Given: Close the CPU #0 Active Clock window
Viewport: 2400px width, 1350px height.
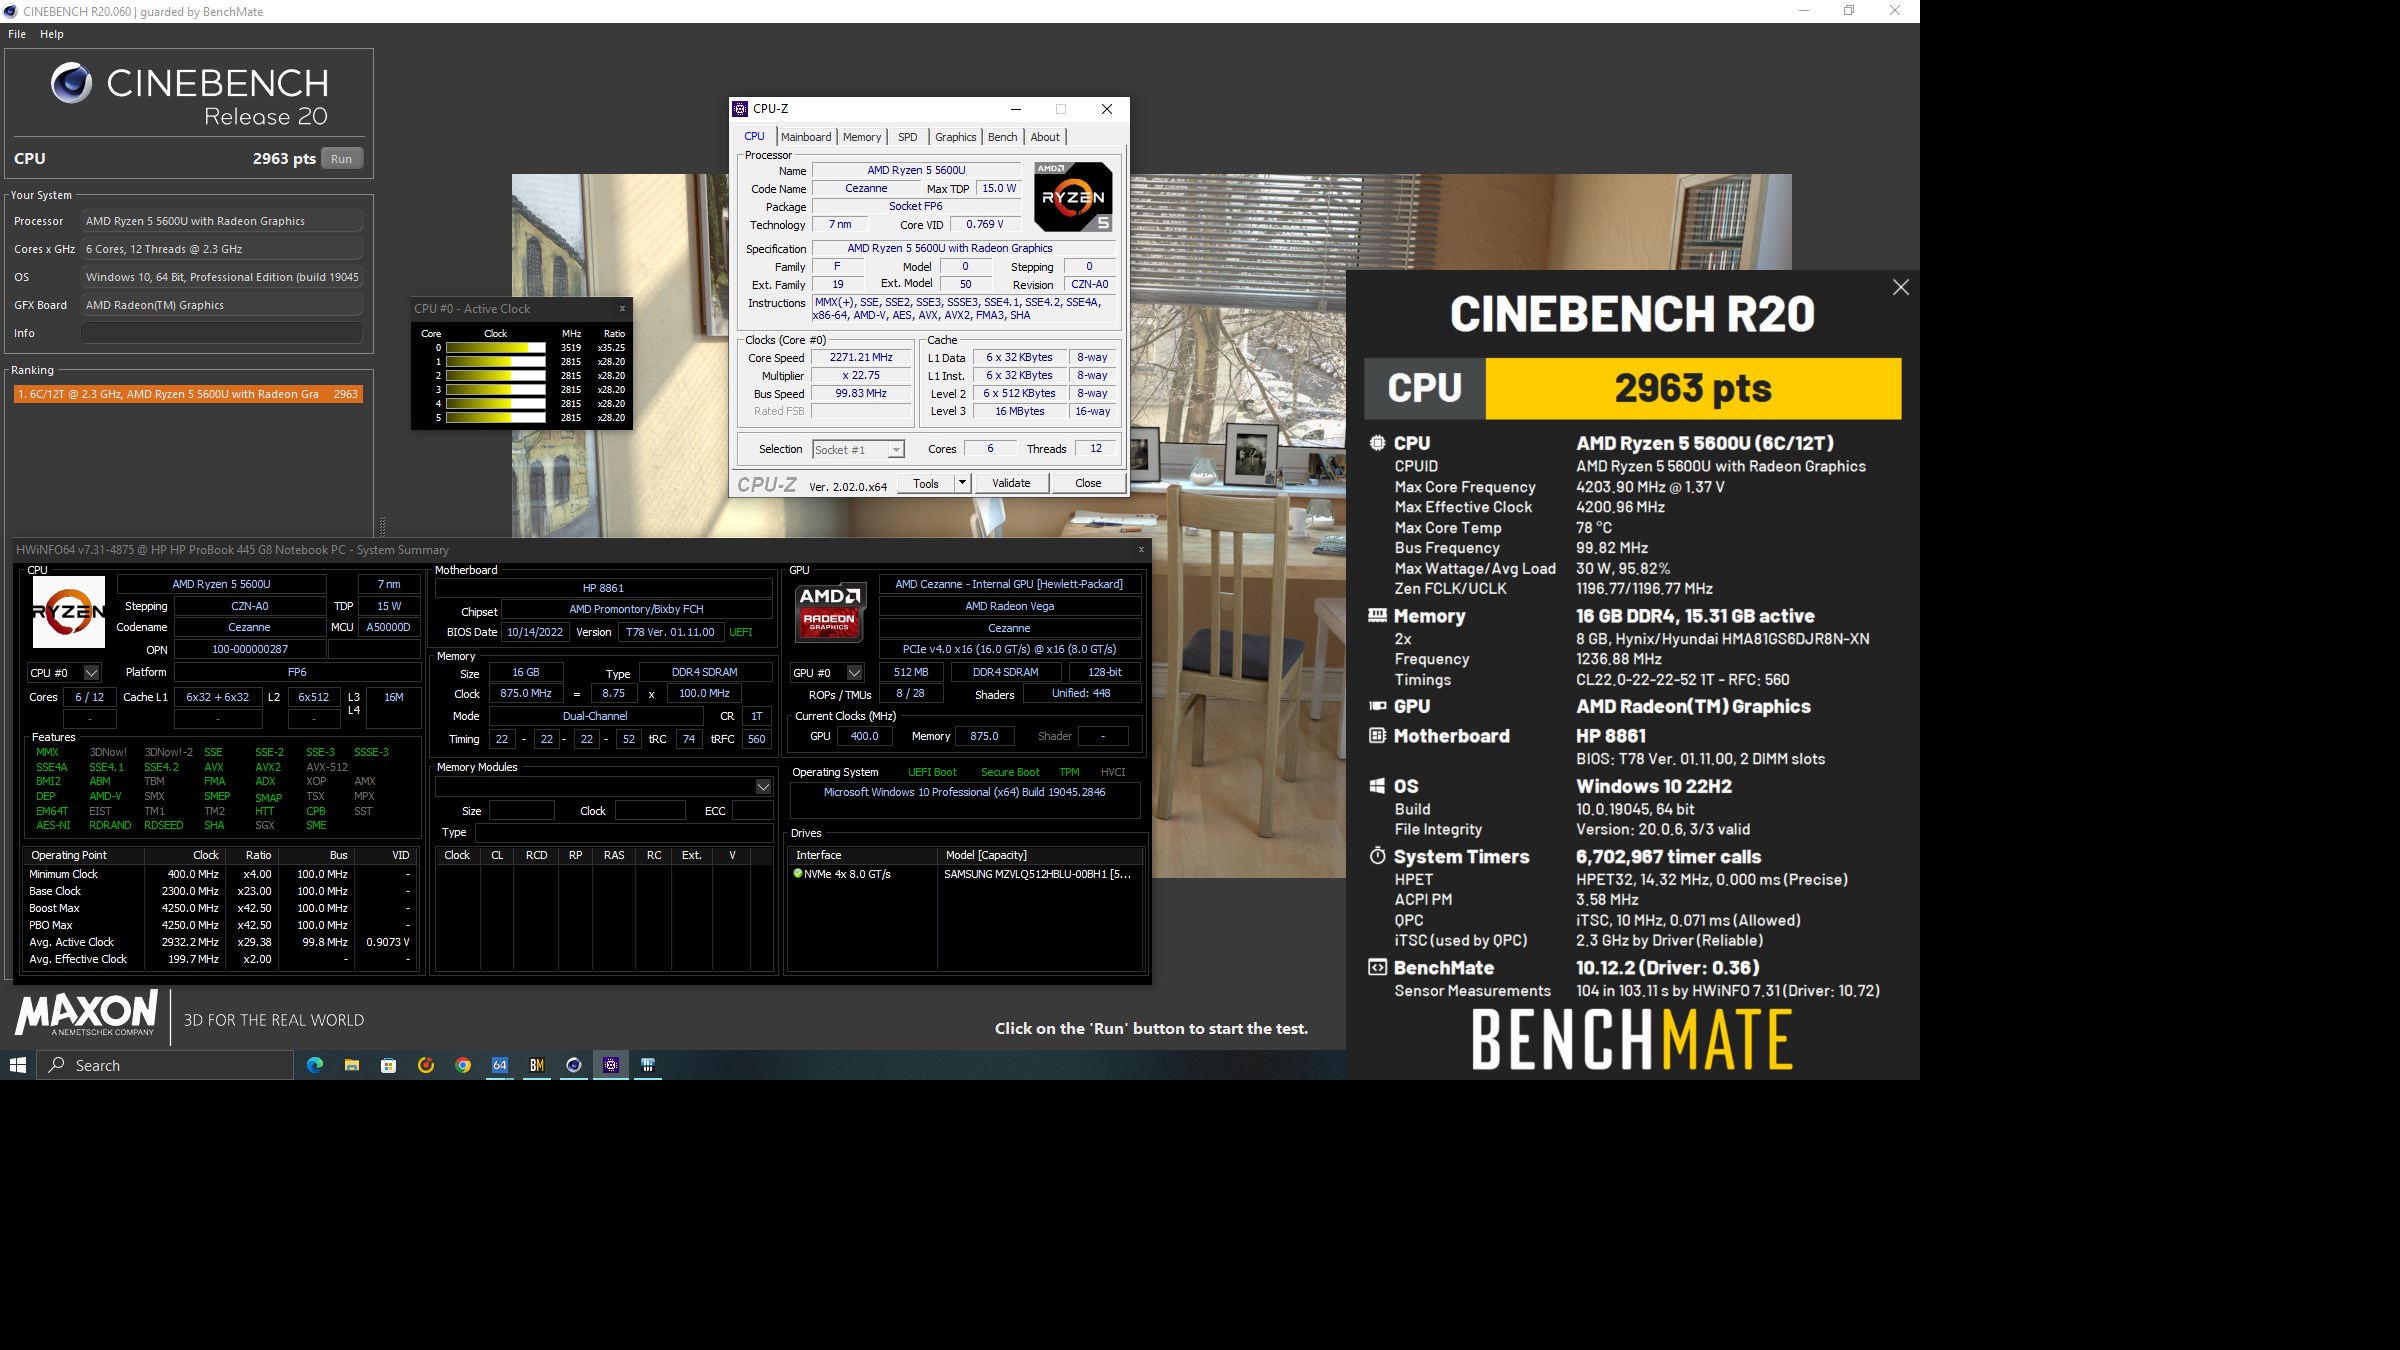Looking at the screenshot, I should click(x=622, y=308).
